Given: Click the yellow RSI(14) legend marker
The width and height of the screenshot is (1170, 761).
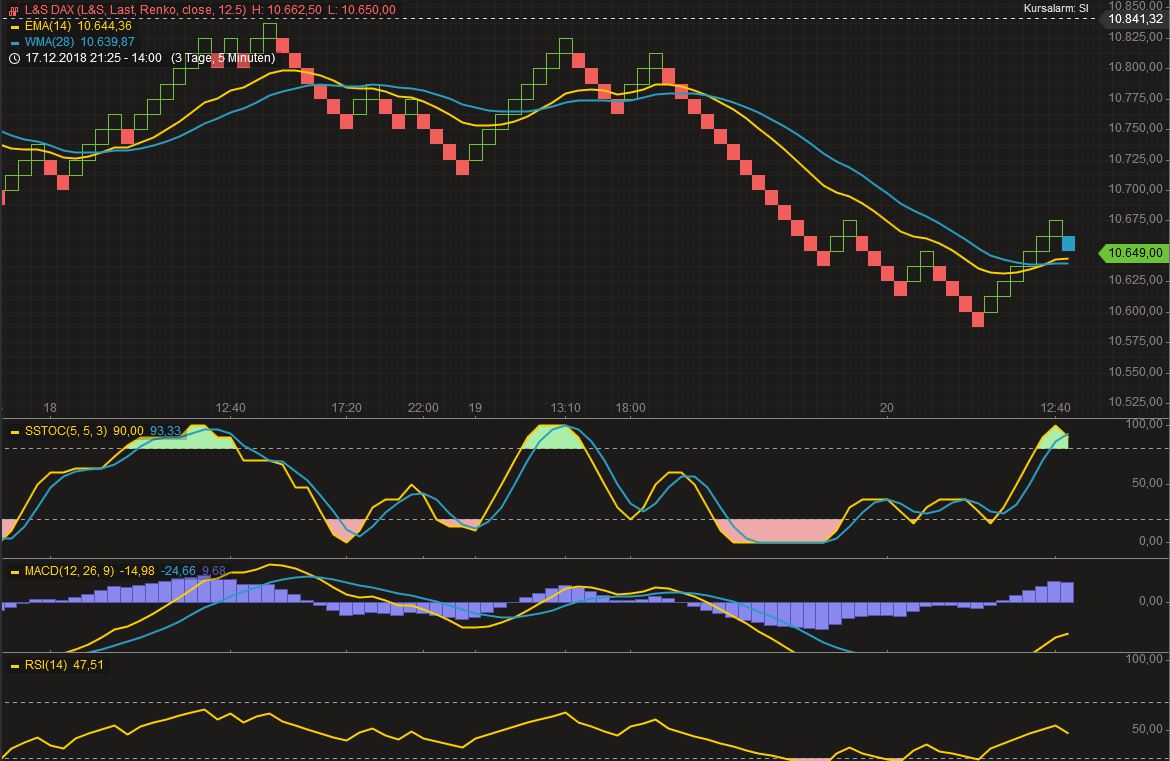Looking at the screenshot, I should (x=14, y=666).
